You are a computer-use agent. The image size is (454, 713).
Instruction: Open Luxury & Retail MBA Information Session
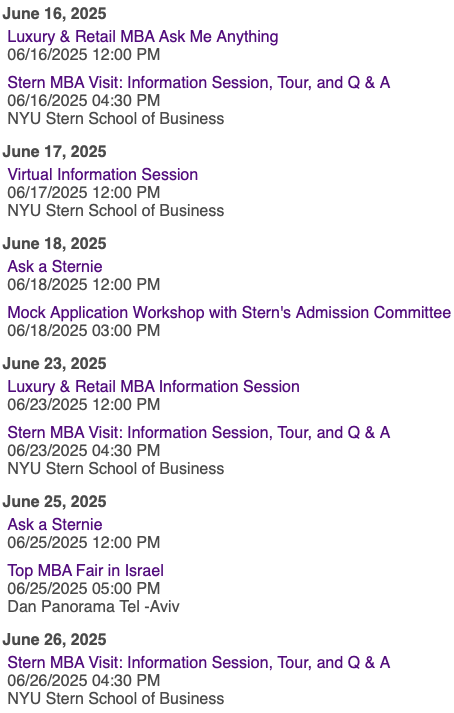pyautogui.click(x=154, y=386)
